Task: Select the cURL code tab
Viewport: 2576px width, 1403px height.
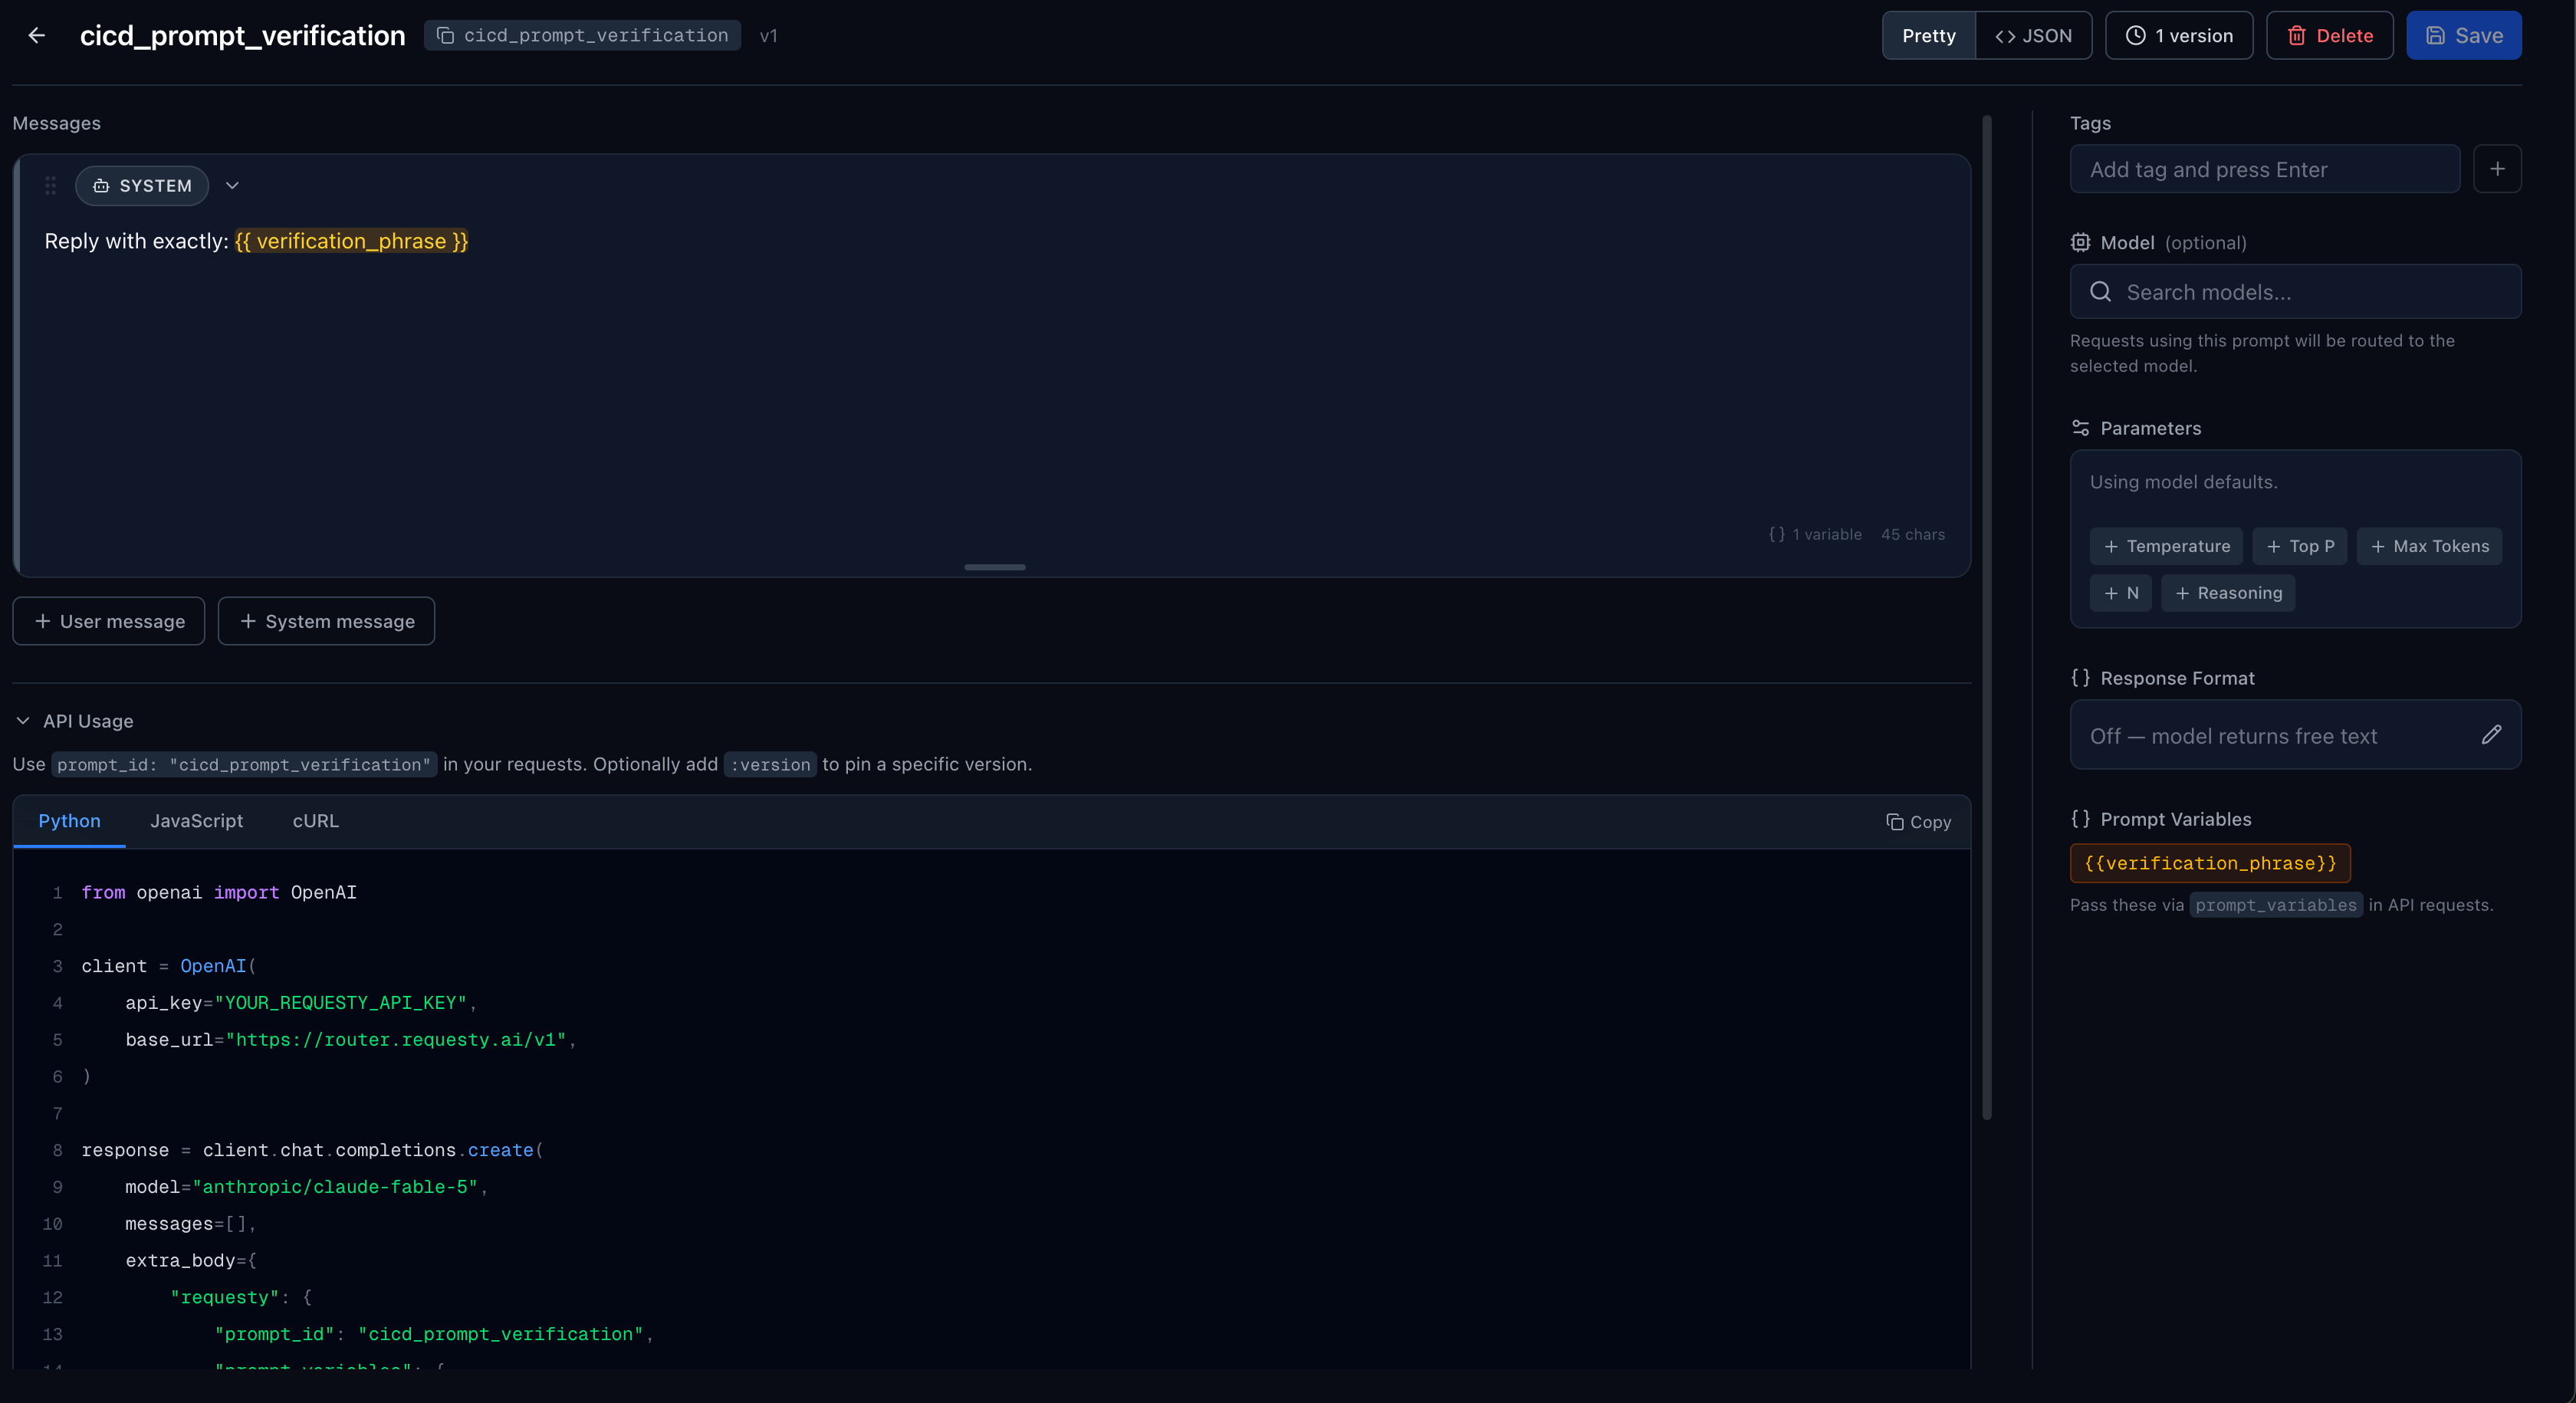Action: [315, 821]
